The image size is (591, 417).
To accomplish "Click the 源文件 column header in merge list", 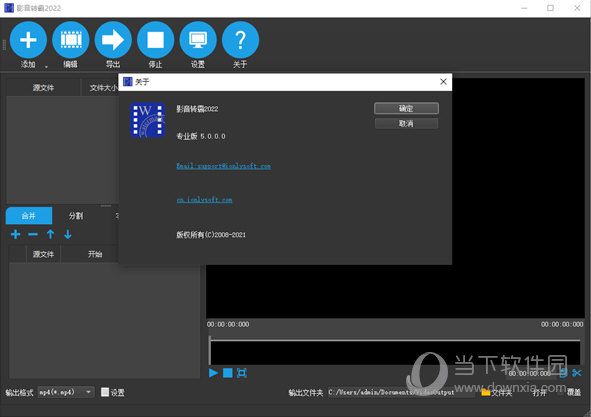I will pyautogui.click(x=43, y=254).
